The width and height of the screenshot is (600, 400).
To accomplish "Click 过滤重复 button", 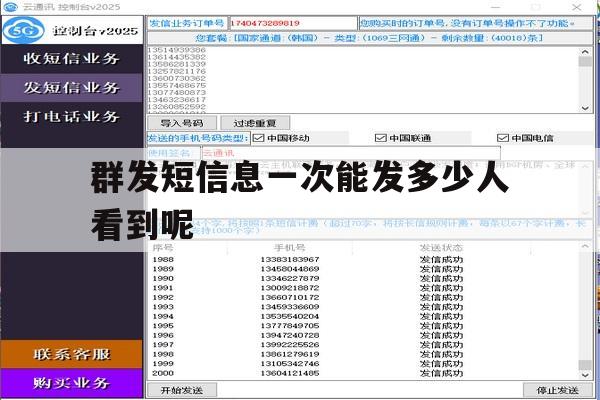I will tap(255, 123).
